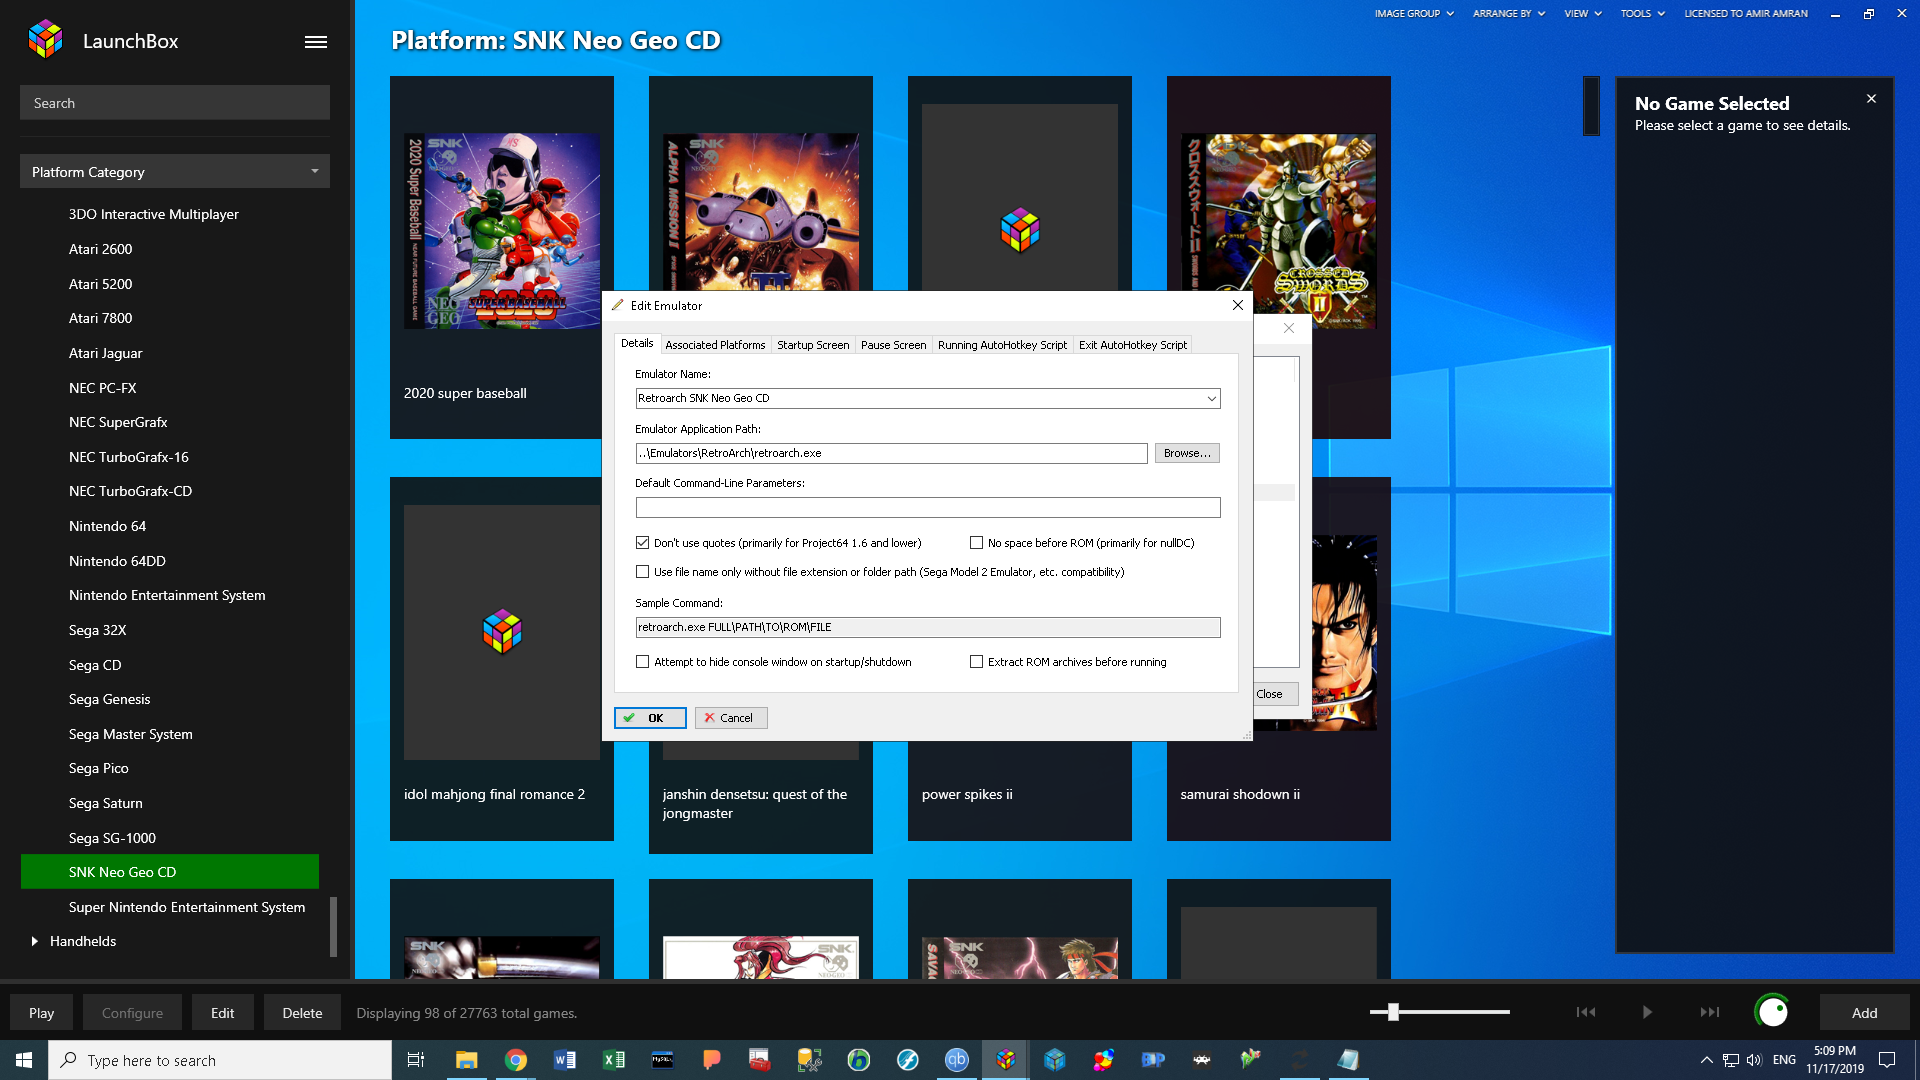Click the Delete button in bottom bar
The height and width of the screenshot is (1080, 1920).
pyautogui.click(x=302, y=1013)
